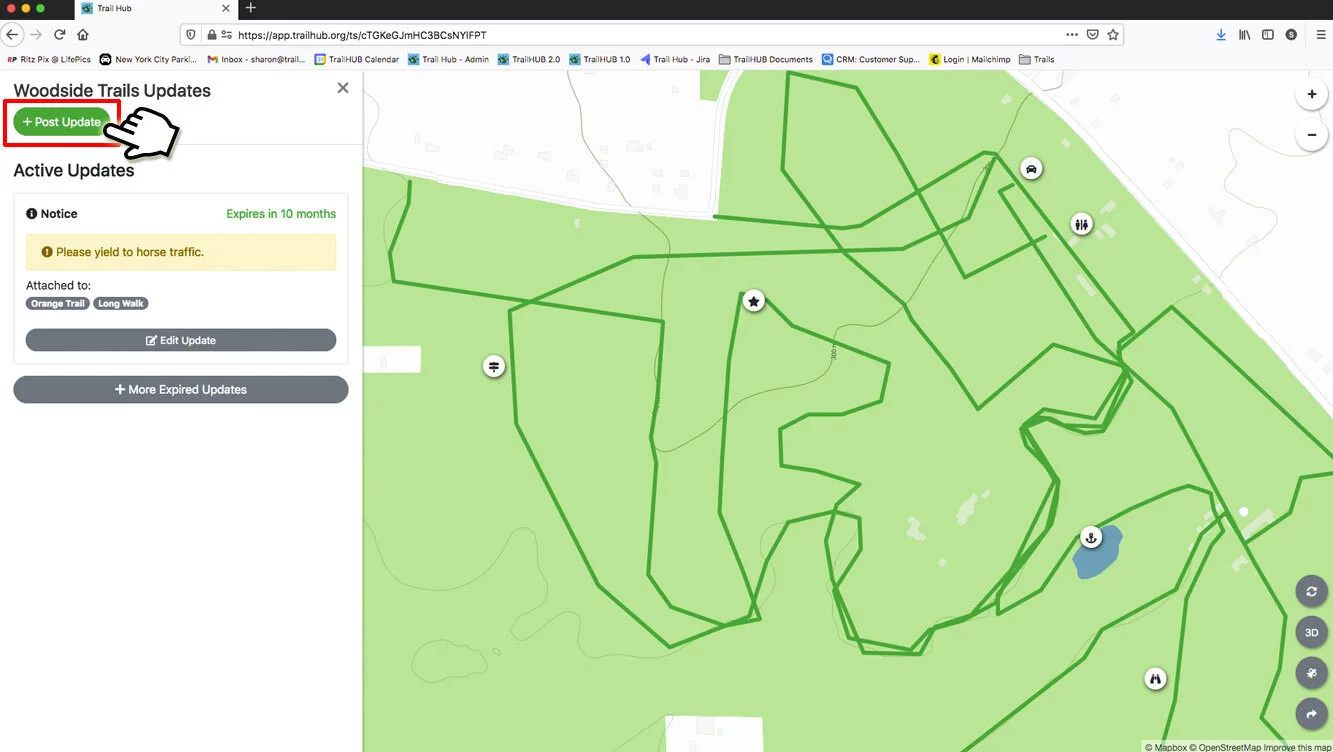1333x752 pixels.
Task: Click the binoculars viewpoint marker
Action: click(1156, 679)
